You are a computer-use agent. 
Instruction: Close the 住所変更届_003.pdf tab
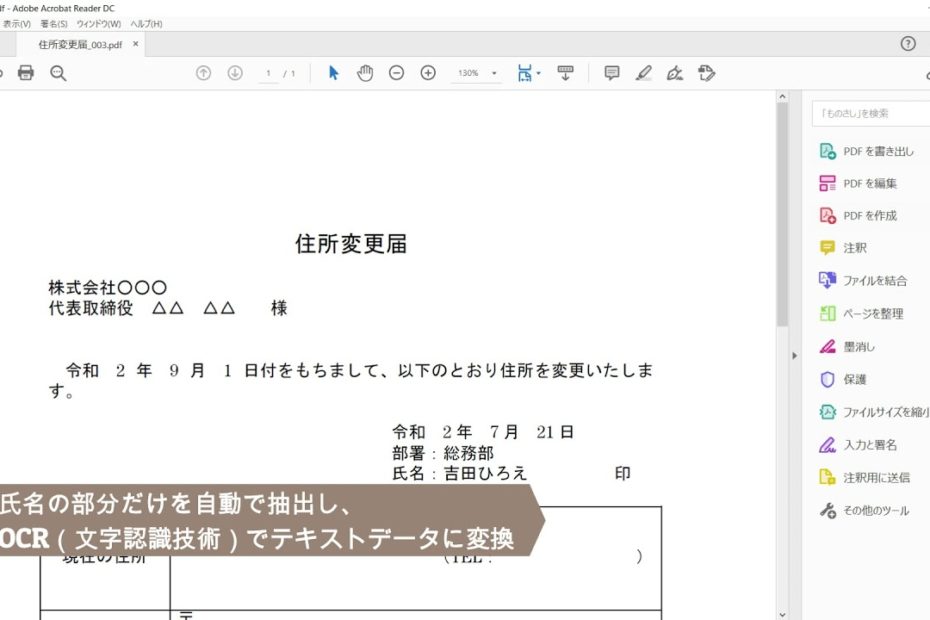coord(136,44)
